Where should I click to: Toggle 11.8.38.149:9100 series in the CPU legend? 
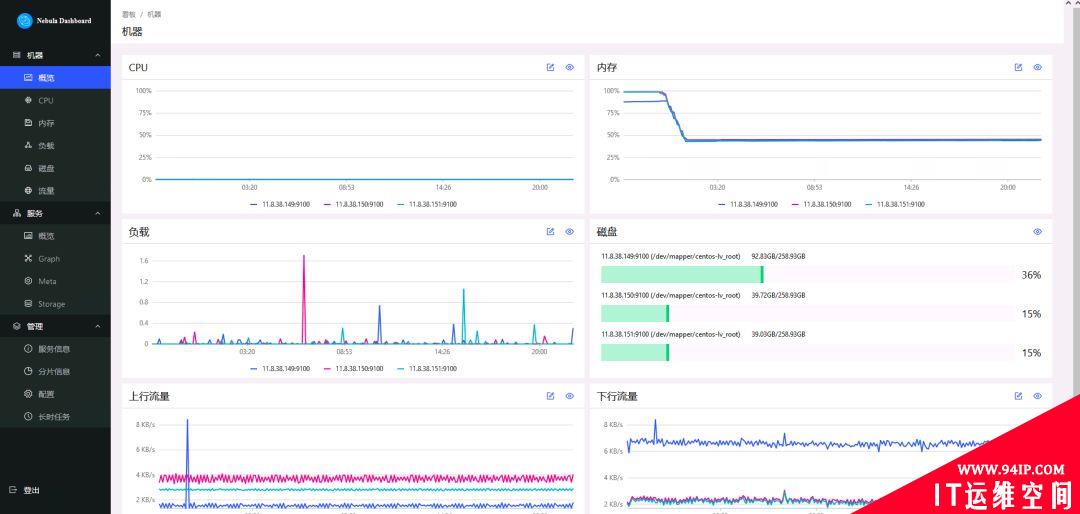tap(280, 205)
